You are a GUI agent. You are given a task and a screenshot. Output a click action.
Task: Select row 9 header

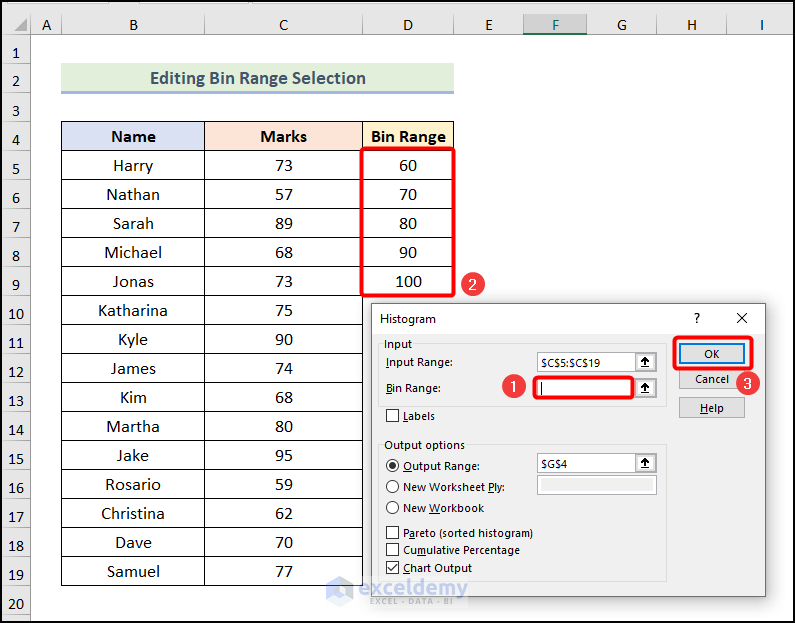[16, 281]
